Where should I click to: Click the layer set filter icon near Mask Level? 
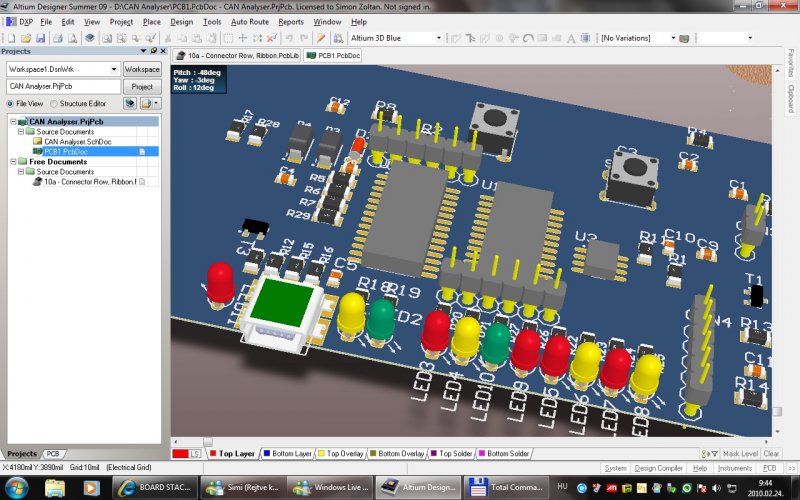709,454
